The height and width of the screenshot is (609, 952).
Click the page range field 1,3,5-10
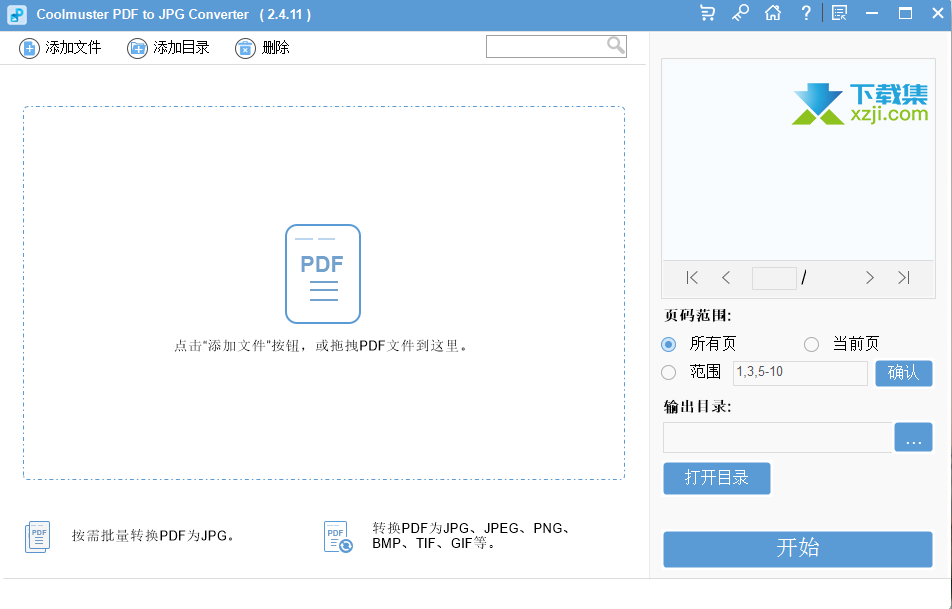800,373
